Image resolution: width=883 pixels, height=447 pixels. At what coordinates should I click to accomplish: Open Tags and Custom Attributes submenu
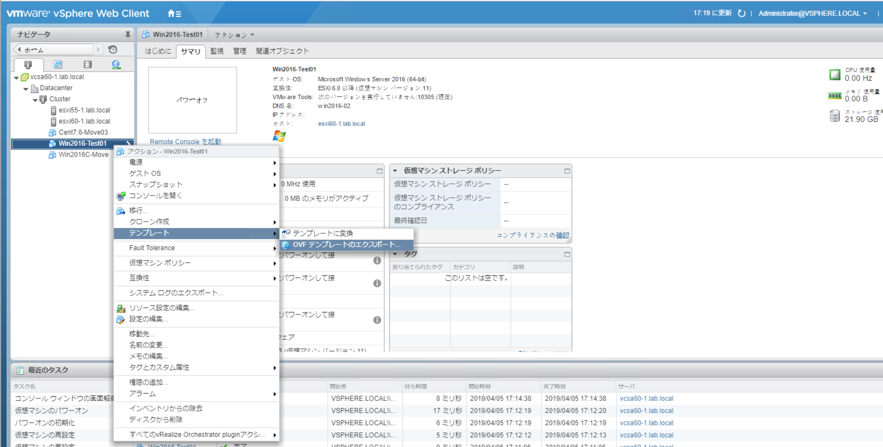[x=197, y=368]
